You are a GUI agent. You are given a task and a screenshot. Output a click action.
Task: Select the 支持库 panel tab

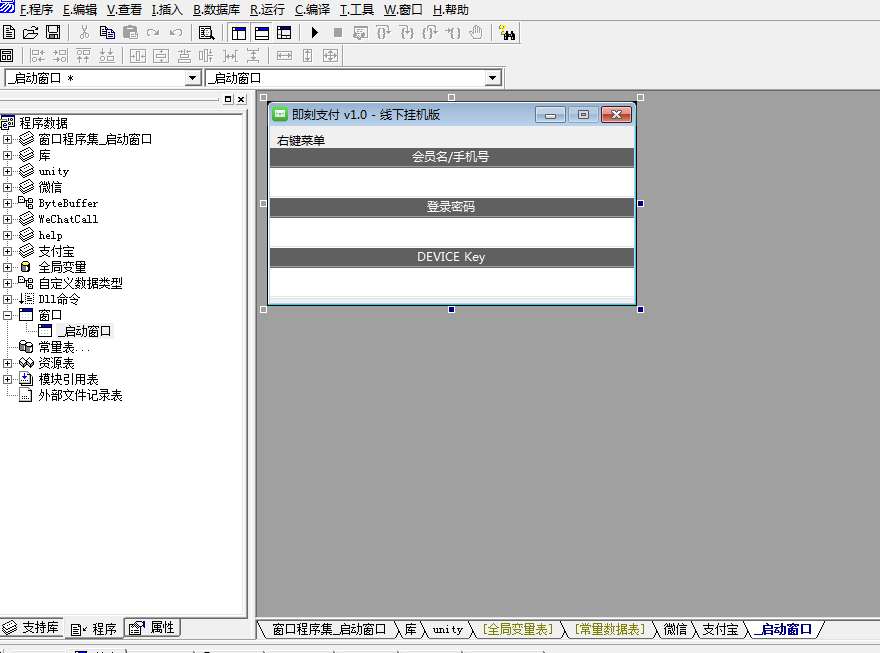click(32, 628)
